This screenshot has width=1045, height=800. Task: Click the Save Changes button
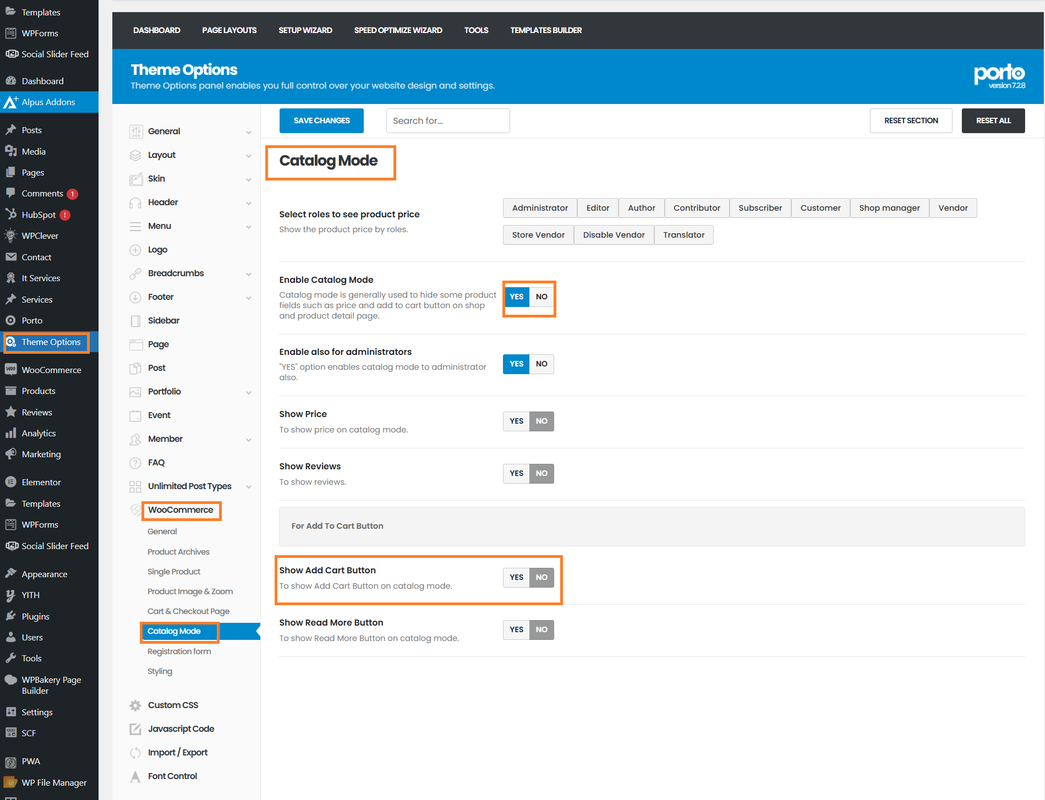click(x=321, y=121)
